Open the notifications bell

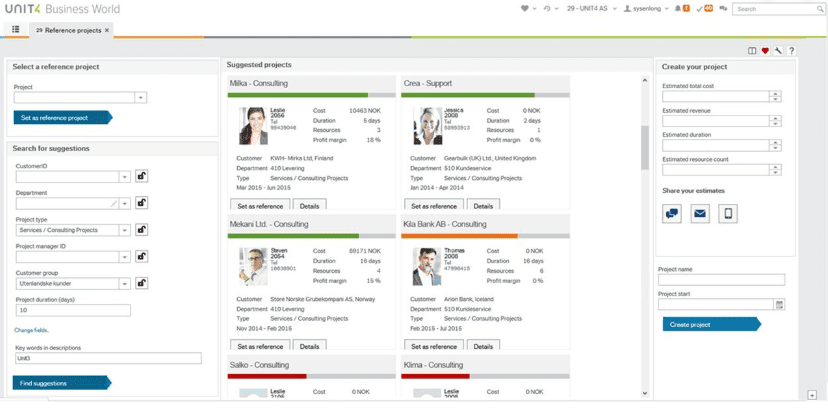(682, 8)
